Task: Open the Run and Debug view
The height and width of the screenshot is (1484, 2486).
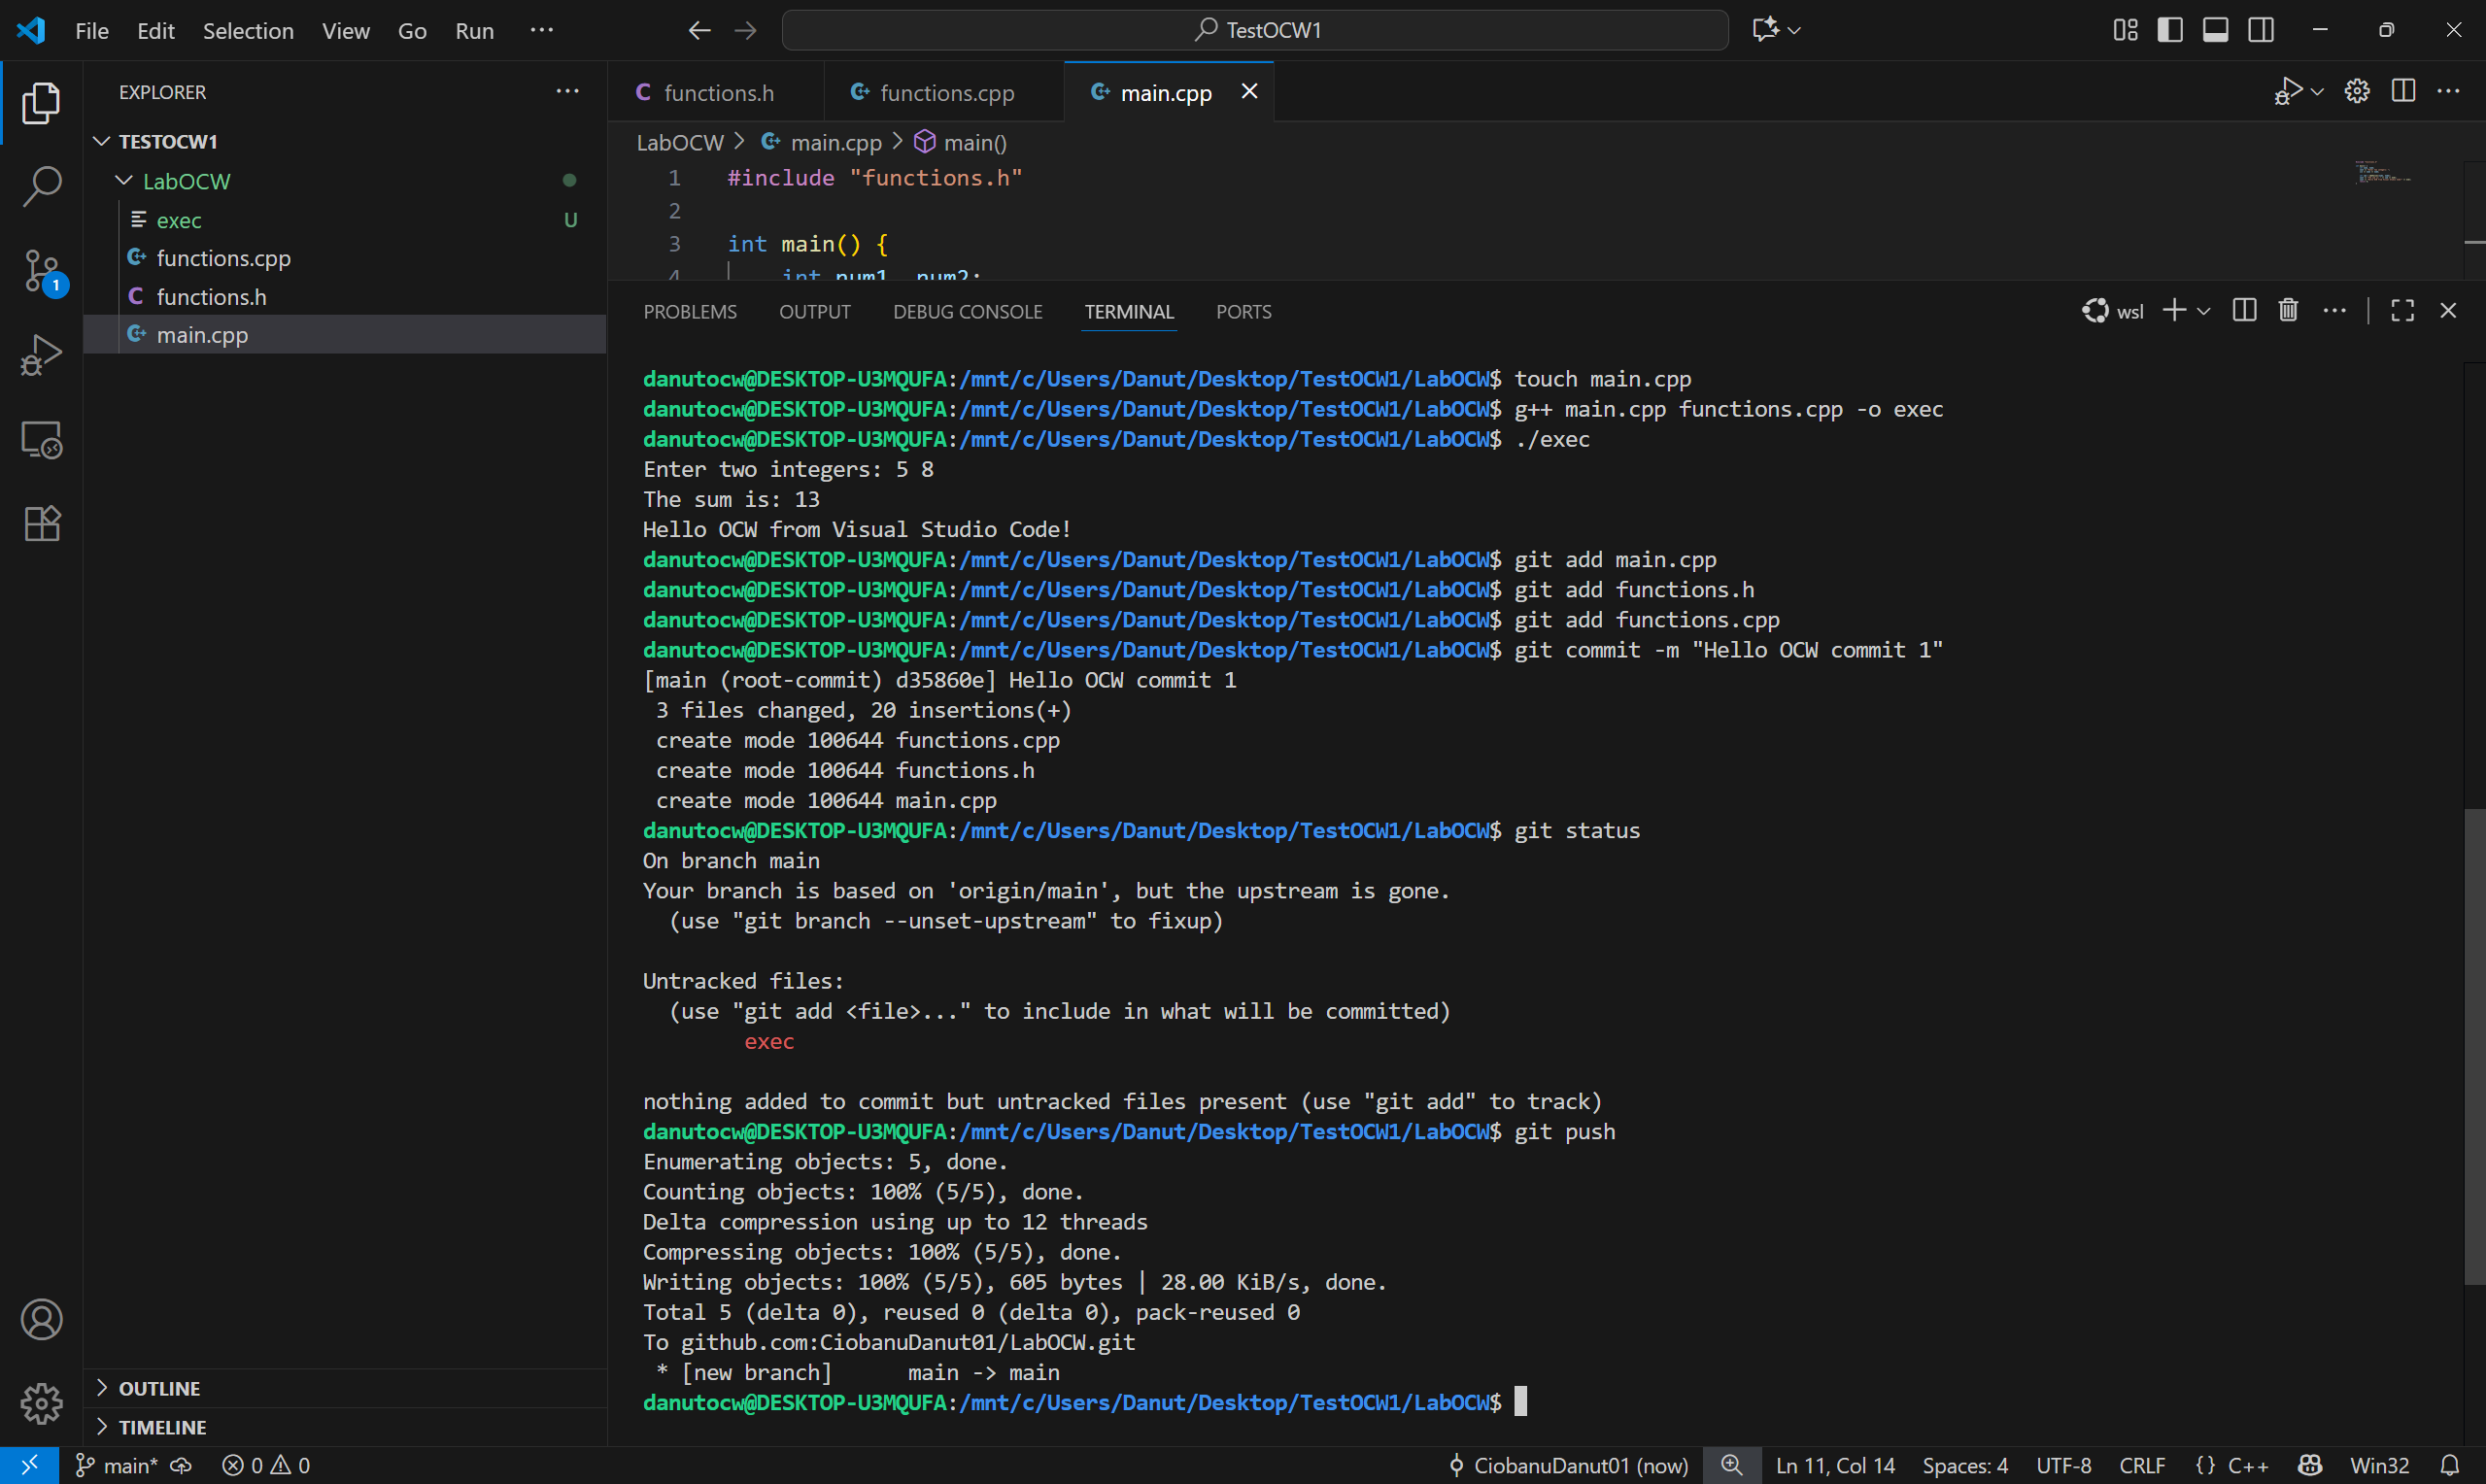Action: point(41,355)
